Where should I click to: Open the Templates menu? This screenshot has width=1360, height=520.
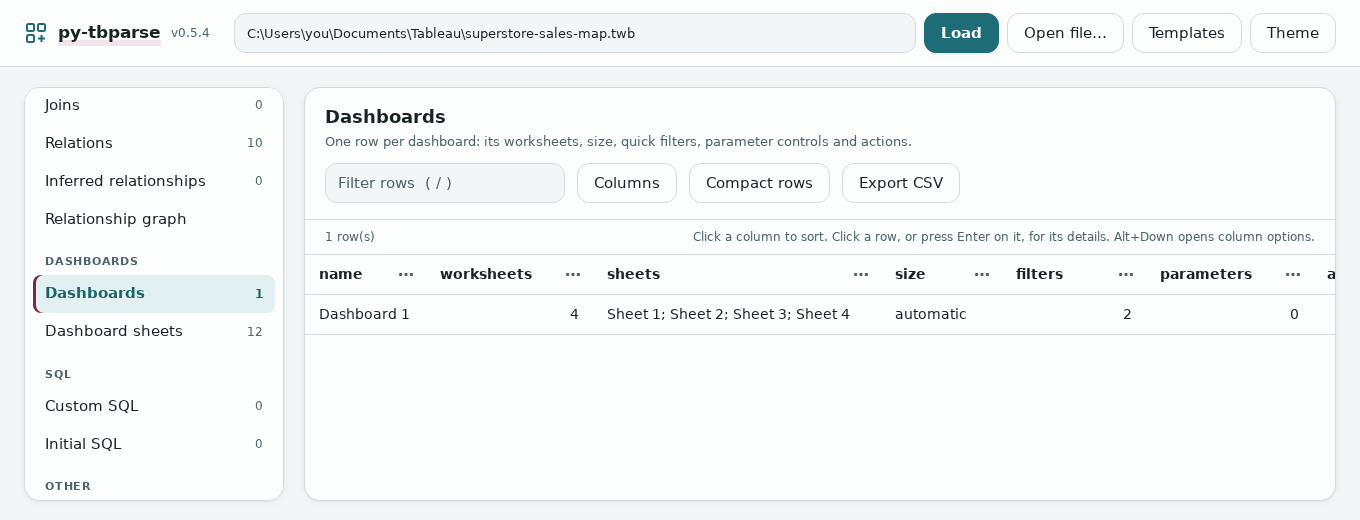(x=1187, y=33)
